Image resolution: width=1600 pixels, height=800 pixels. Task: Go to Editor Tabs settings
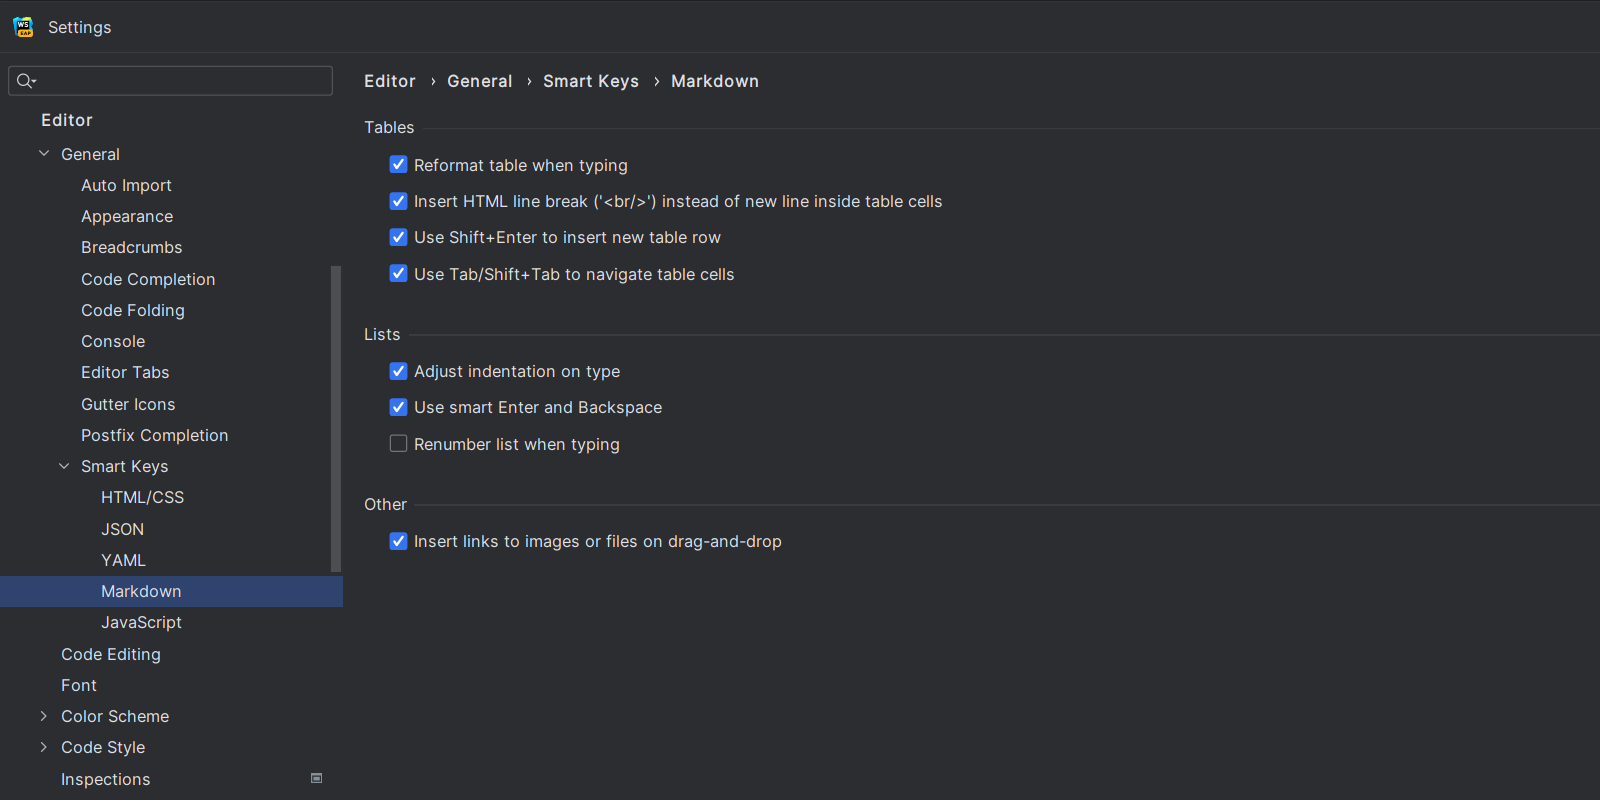pyautogui.click(x=125, y=372)
